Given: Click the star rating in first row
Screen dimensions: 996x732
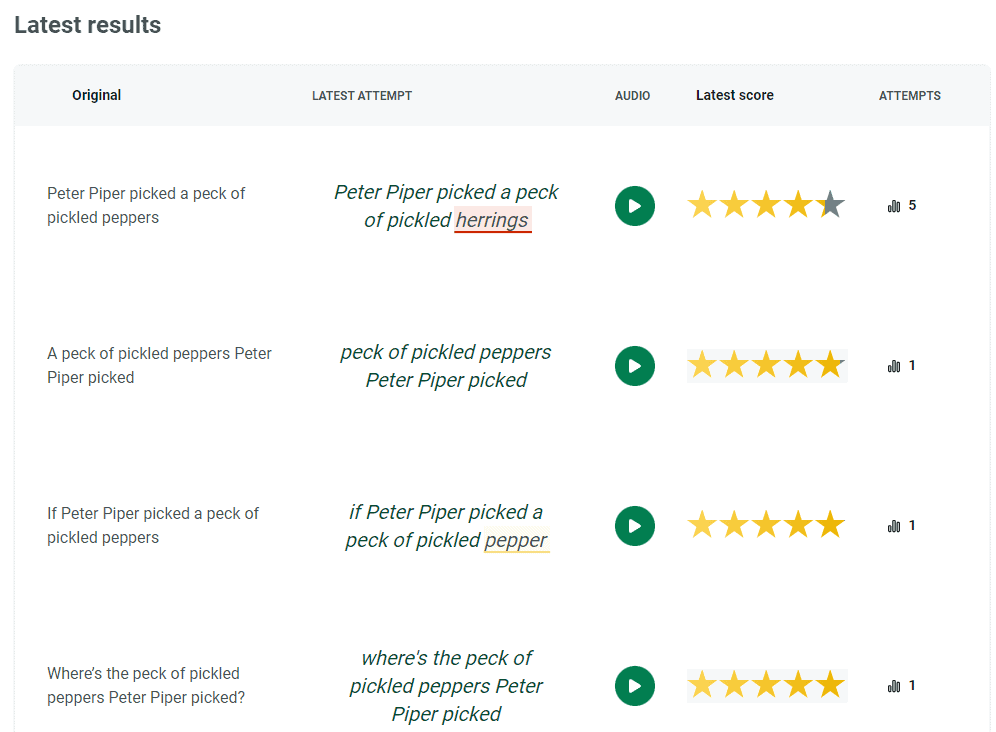Looking at the screenshot, I should 766,206.
